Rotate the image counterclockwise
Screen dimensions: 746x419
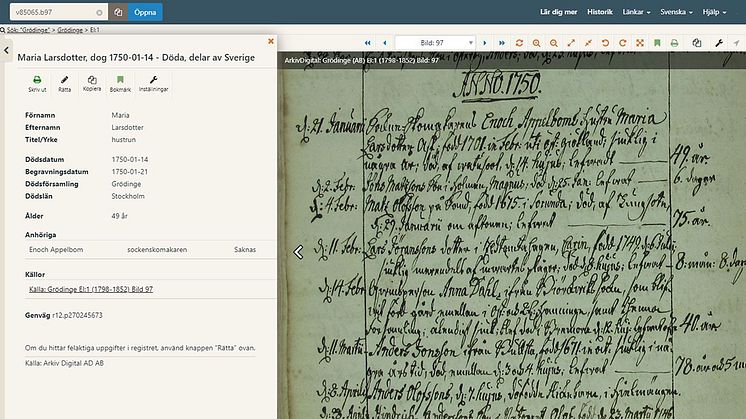click(607, 43)
